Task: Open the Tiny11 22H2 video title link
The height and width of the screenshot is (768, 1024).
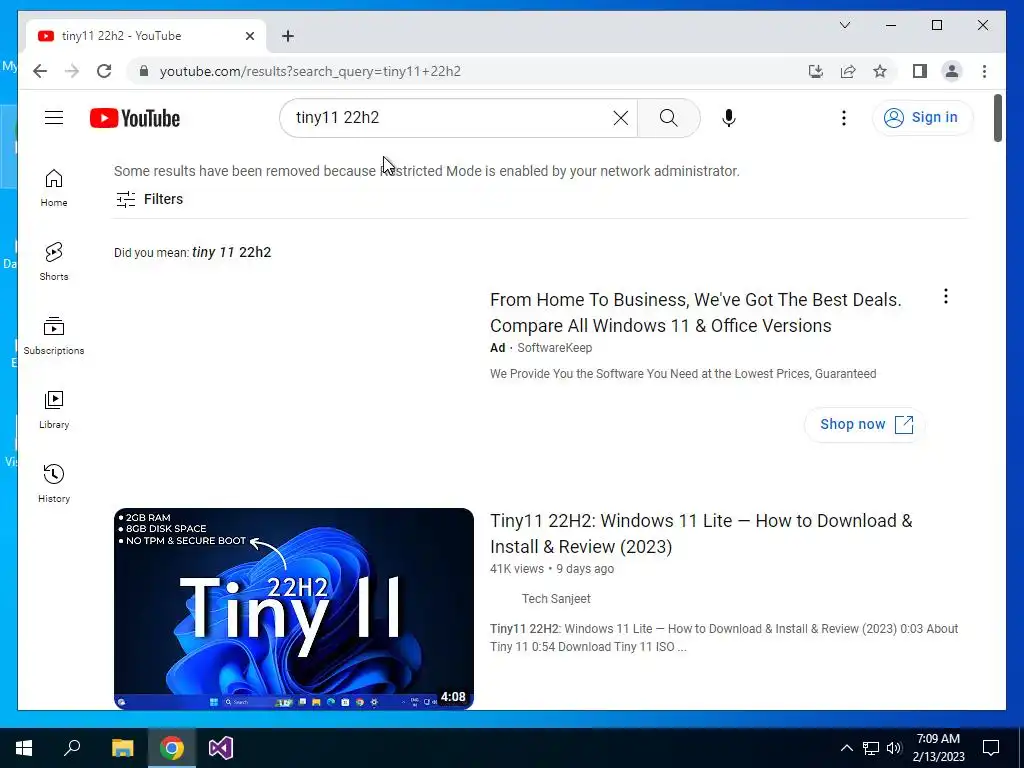Action: coord(701,534)
